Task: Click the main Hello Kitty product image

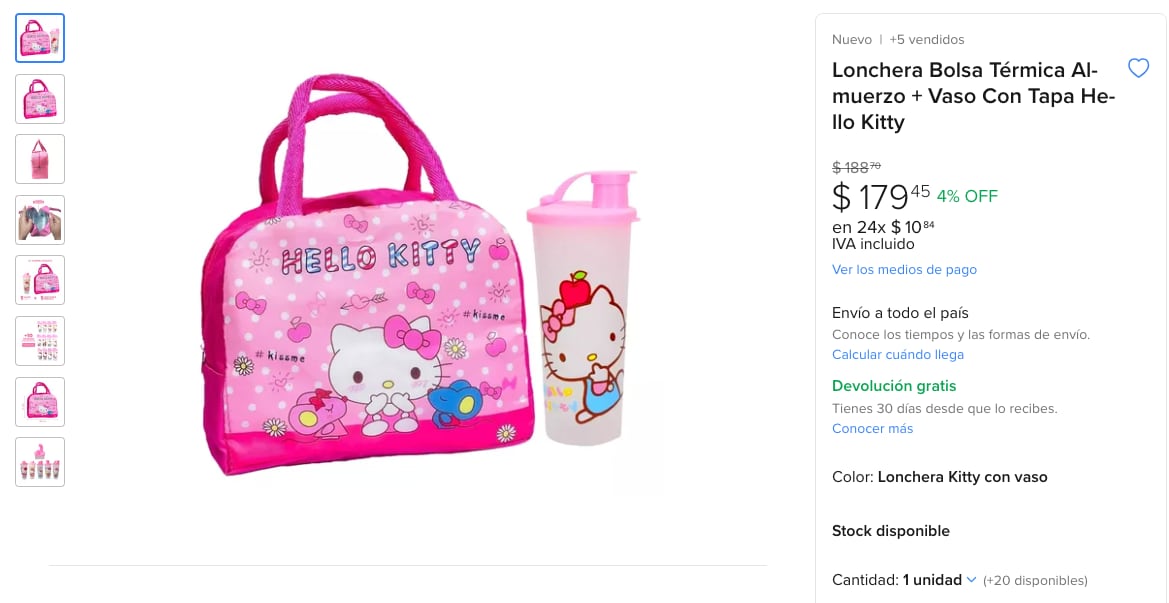Action: tap(420, 280)
